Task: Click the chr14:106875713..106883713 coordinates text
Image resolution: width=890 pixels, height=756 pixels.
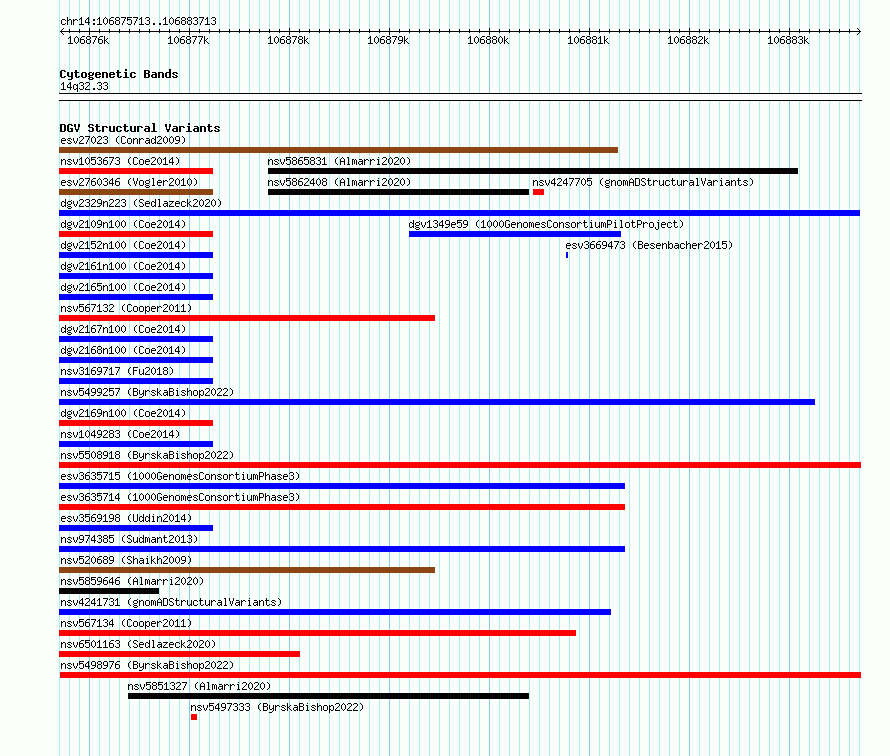Action: [x=138, y=22]
